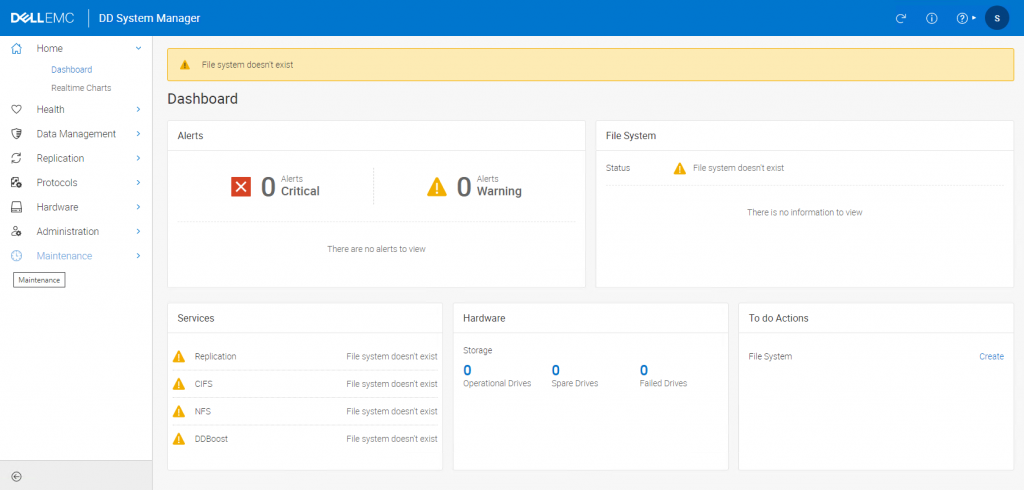Viewport: 1024px width, 490px height.
Task: Click the refresh icon in top bar
Action: pos(901,18)
